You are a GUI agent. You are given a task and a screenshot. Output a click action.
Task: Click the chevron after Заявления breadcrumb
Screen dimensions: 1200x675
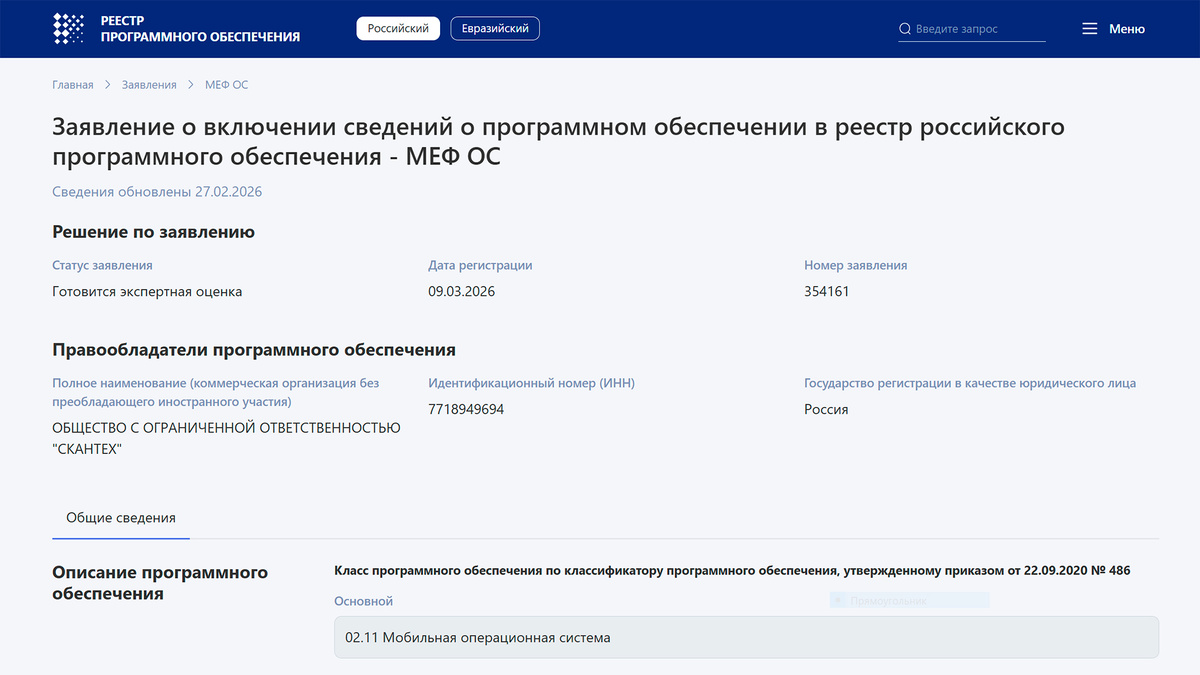pyautogui.click(x=190, y=85)
